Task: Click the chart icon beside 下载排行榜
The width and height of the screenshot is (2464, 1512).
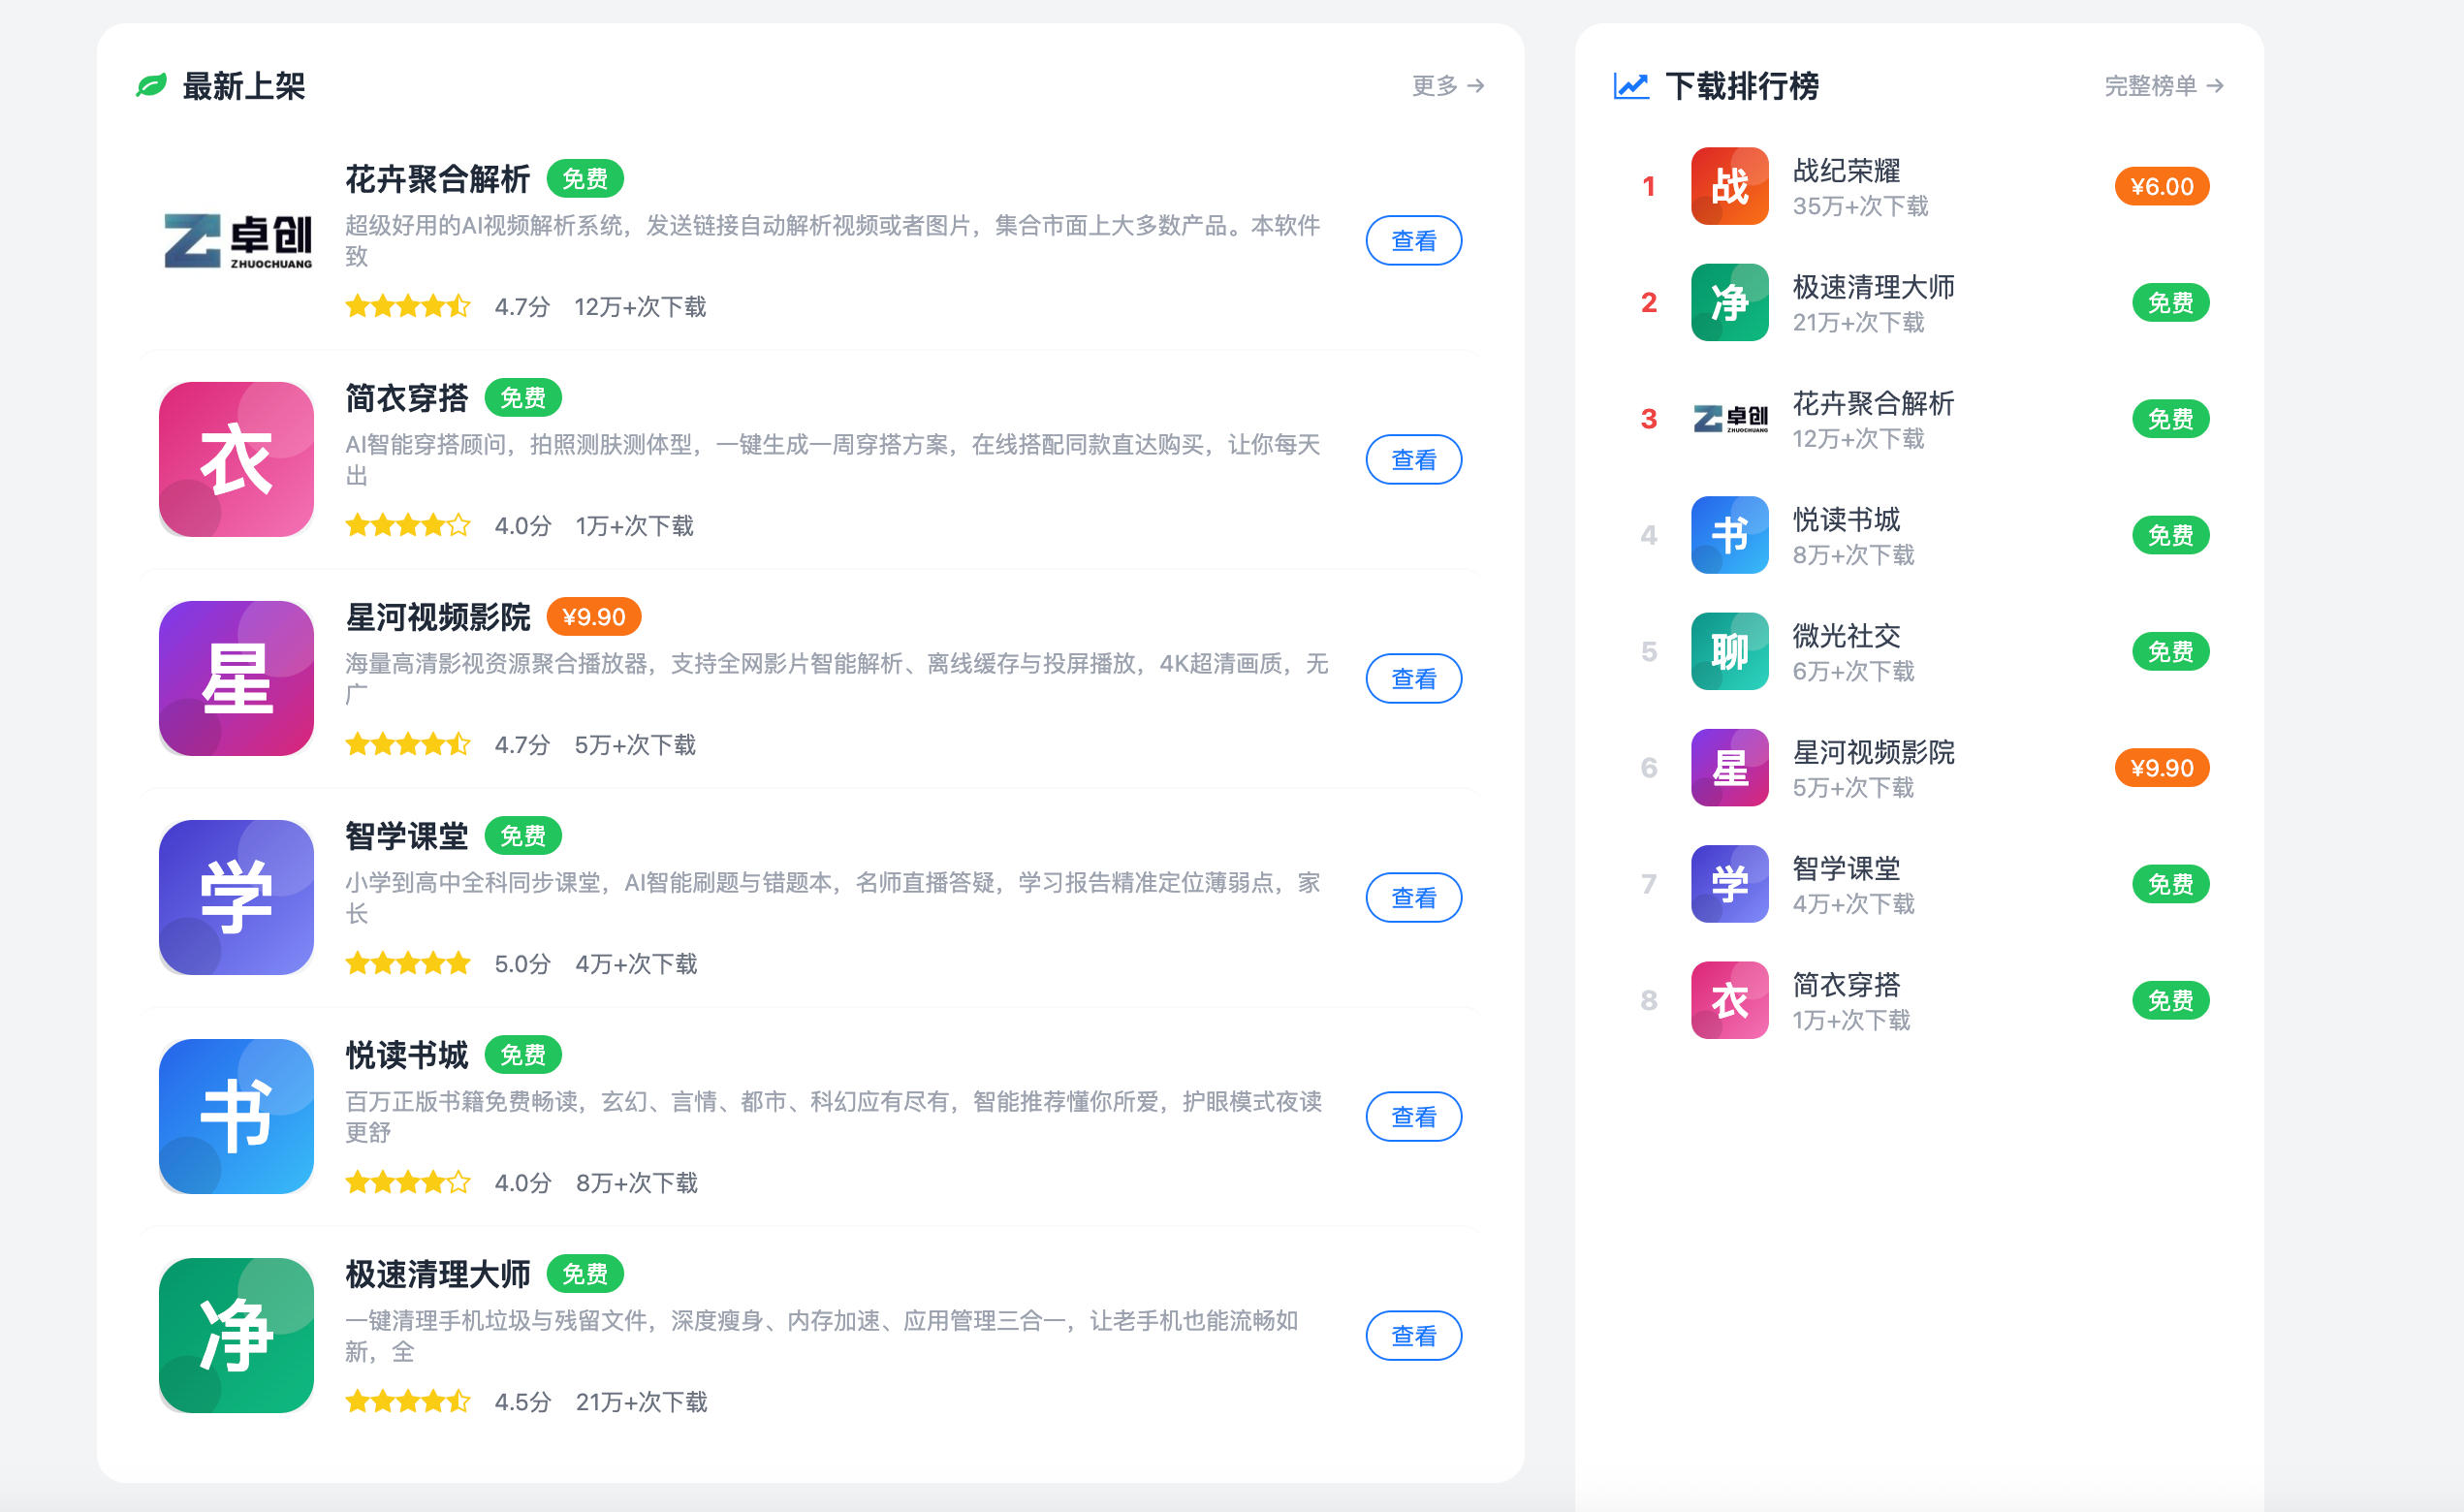Action: coord(1631,86)
